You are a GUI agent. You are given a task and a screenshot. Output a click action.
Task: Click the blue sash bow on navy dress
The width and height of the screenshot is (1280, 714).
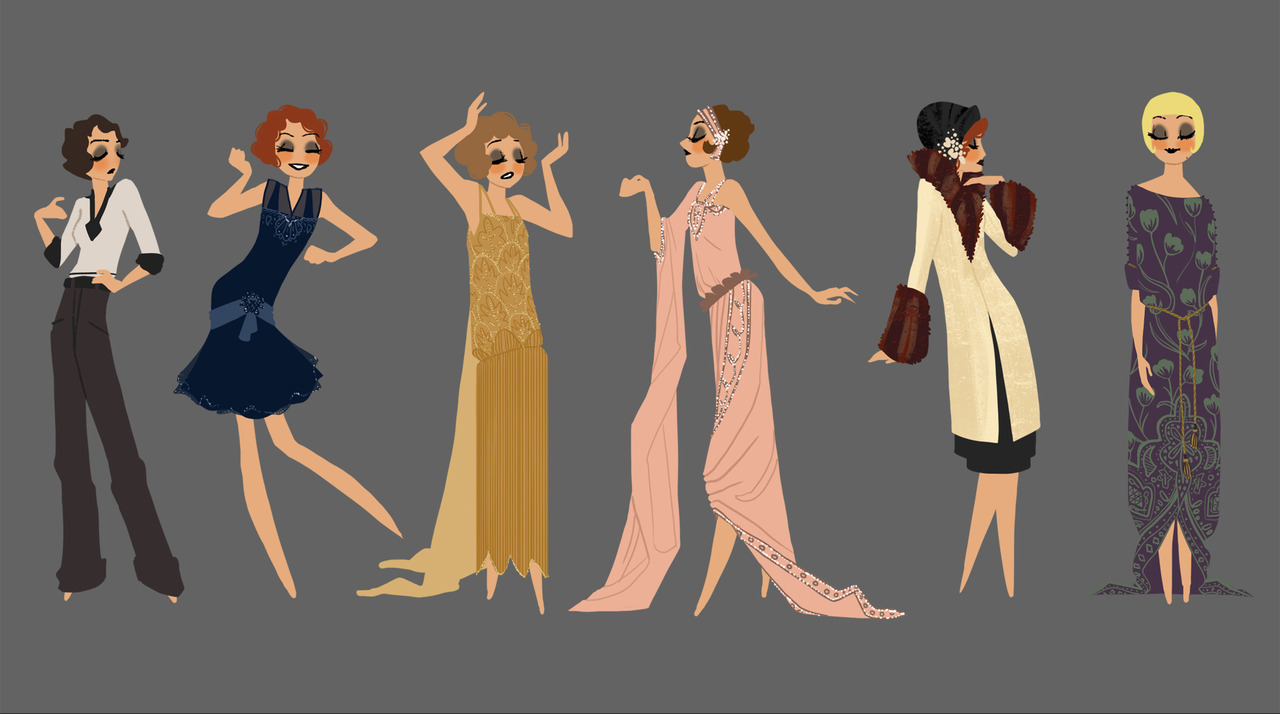point(245,315)
